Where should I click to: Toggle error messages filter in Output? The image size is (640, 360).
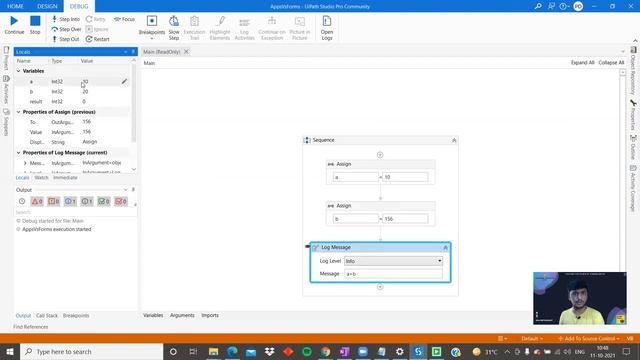pos(37,201)
